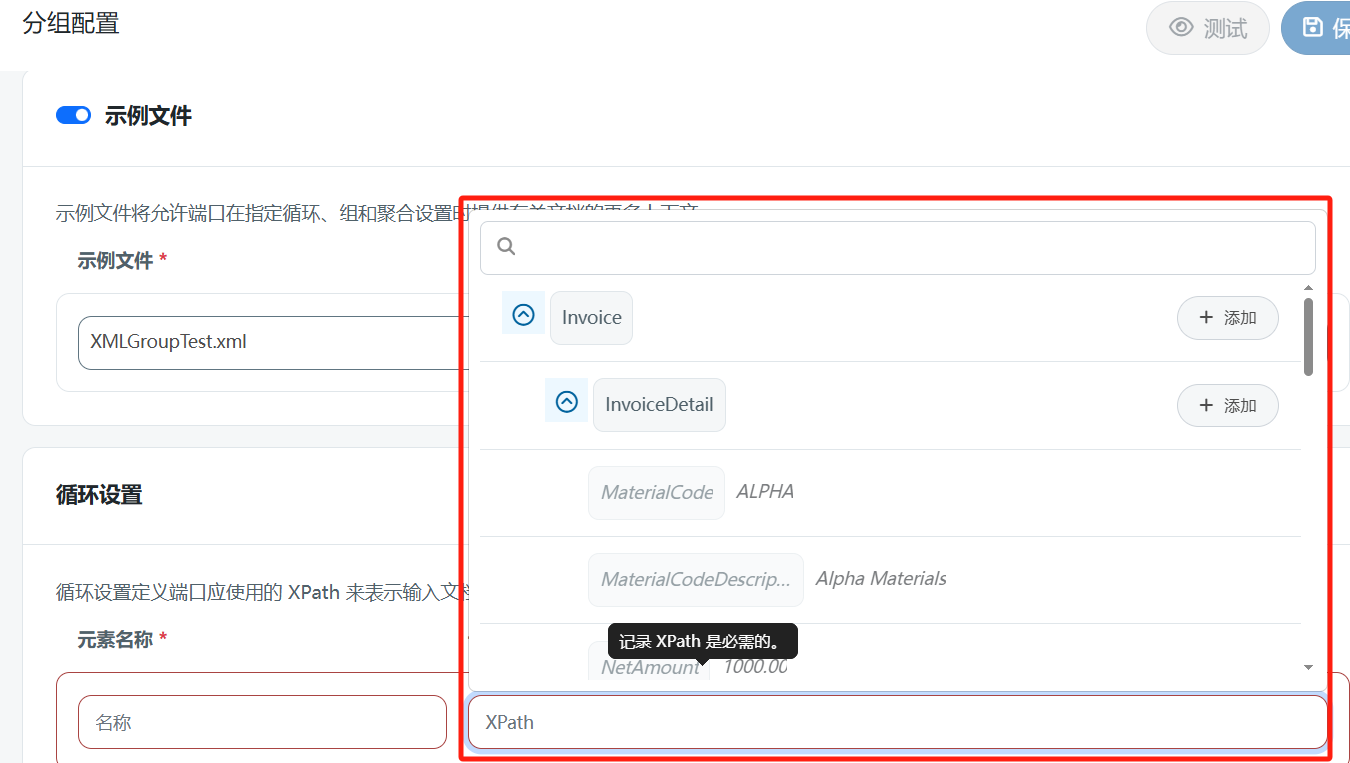Click the 测试 button
Screen dimensions: 1350x763
pos(1207,27)
